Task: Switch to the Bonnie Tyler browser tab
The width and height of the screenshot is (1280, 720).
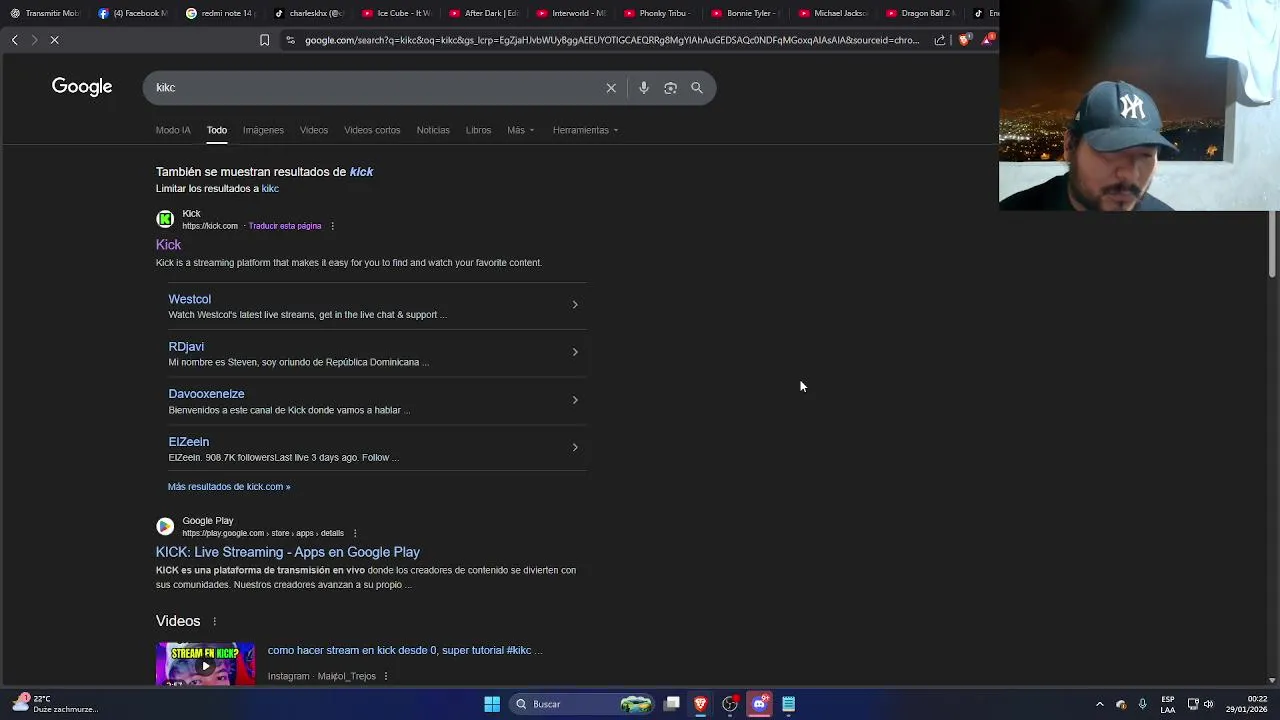Action: pyautogui.click(x=748, y=13)
